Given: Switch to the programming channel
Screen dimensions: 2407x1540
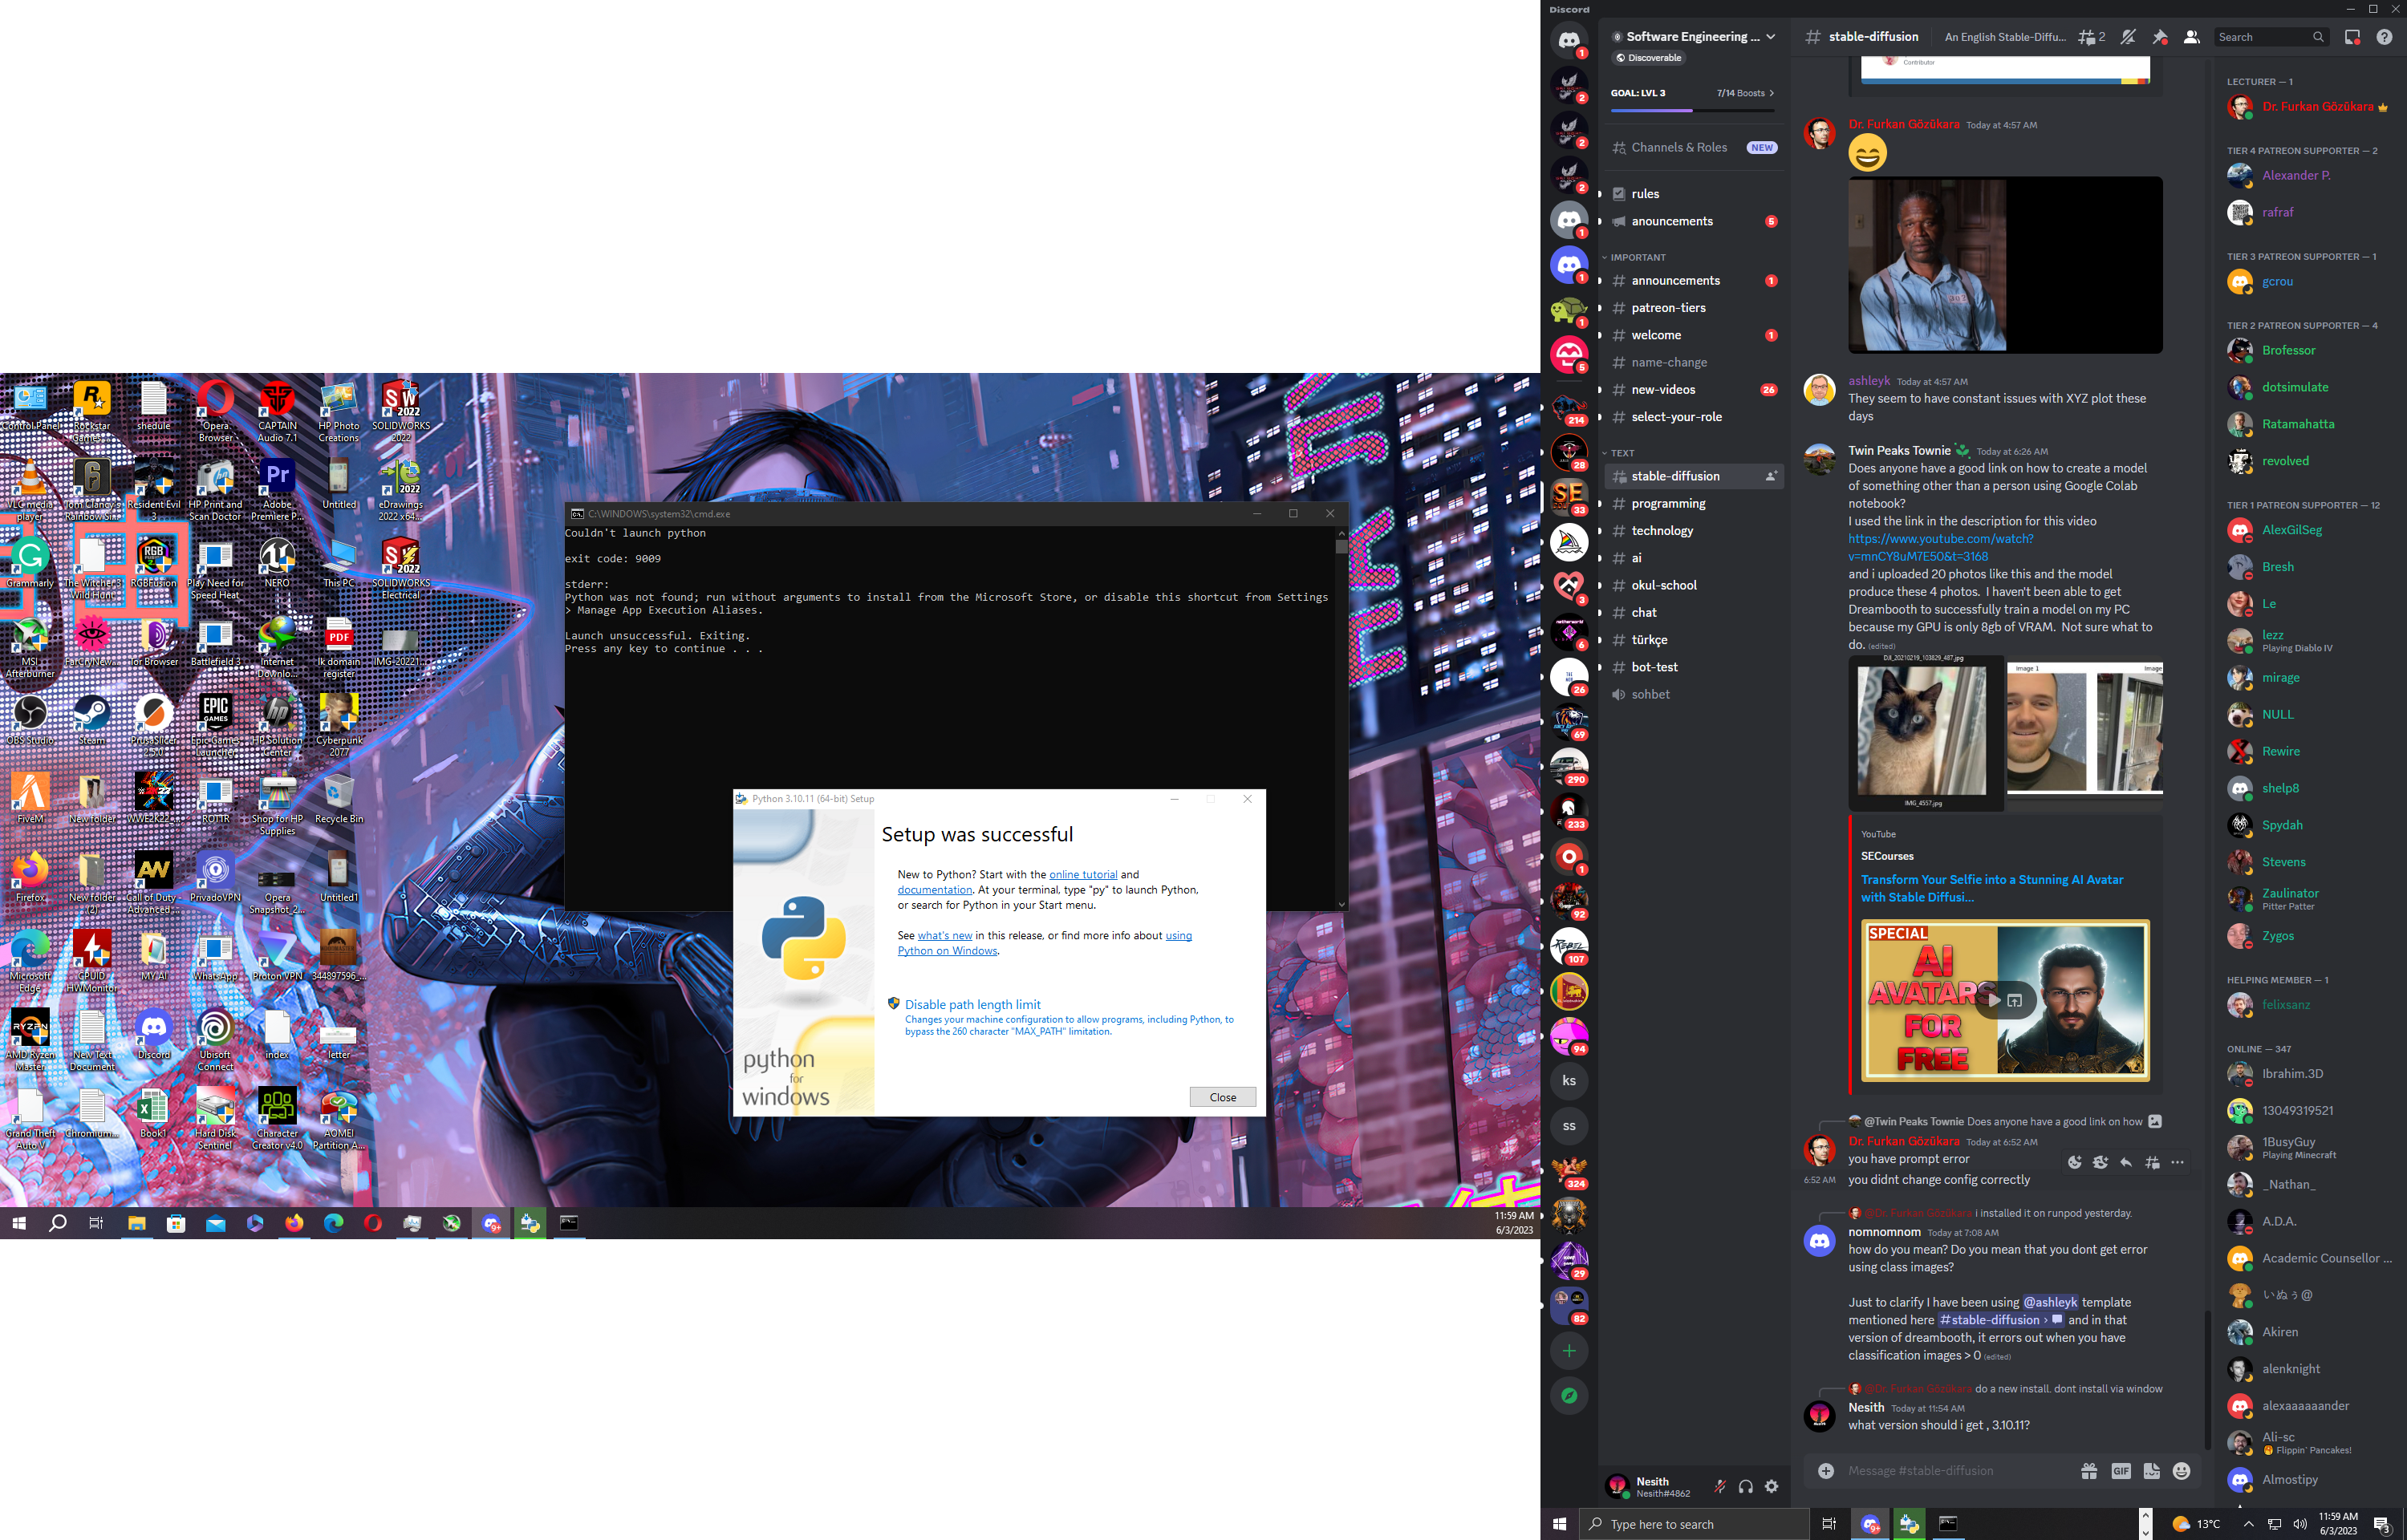Looking at the screenshot, I should (1668, 503).
